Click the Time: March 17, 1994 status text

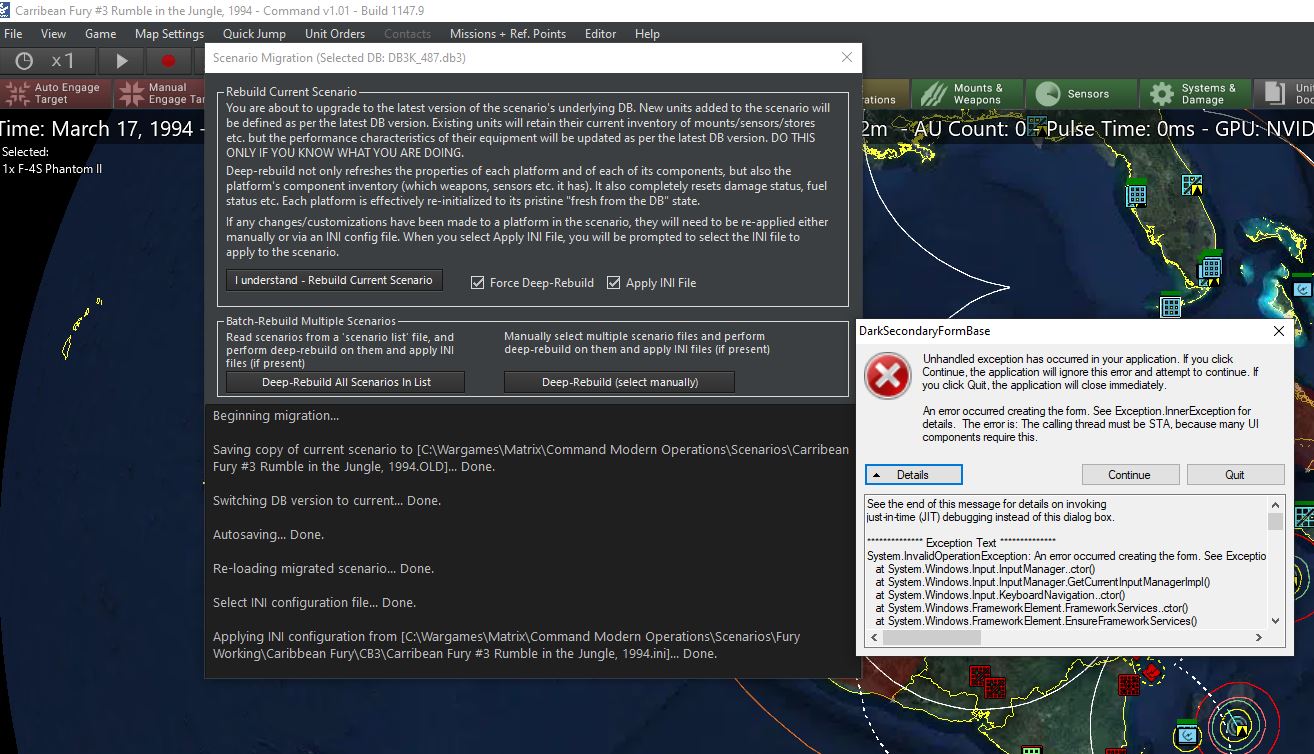tap(98, 129)
